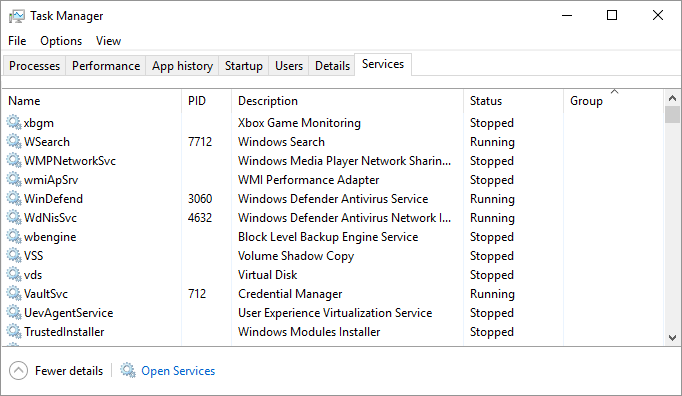
Task: Select the VSS service name
Action: pyautogui.click(x=33, y=256)
